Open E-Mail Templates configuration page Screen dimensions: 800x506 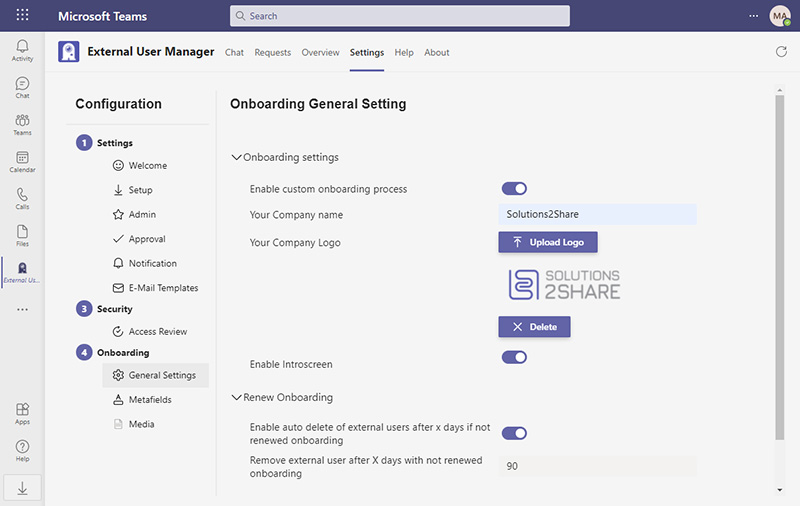pos(155,288)
